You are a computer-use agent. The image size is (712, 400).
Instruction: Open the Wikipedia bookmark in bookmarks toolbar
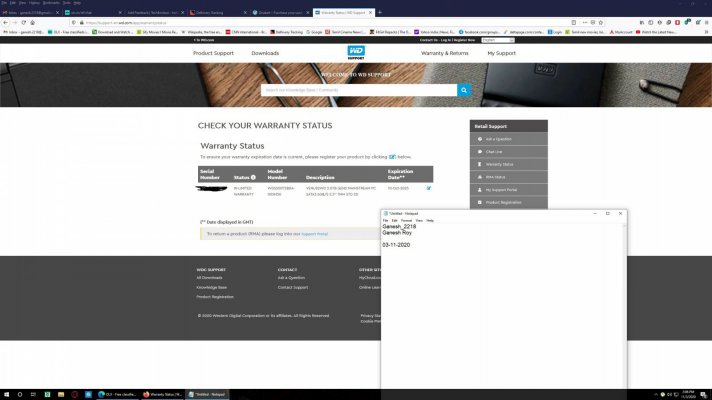pos(202,32)
